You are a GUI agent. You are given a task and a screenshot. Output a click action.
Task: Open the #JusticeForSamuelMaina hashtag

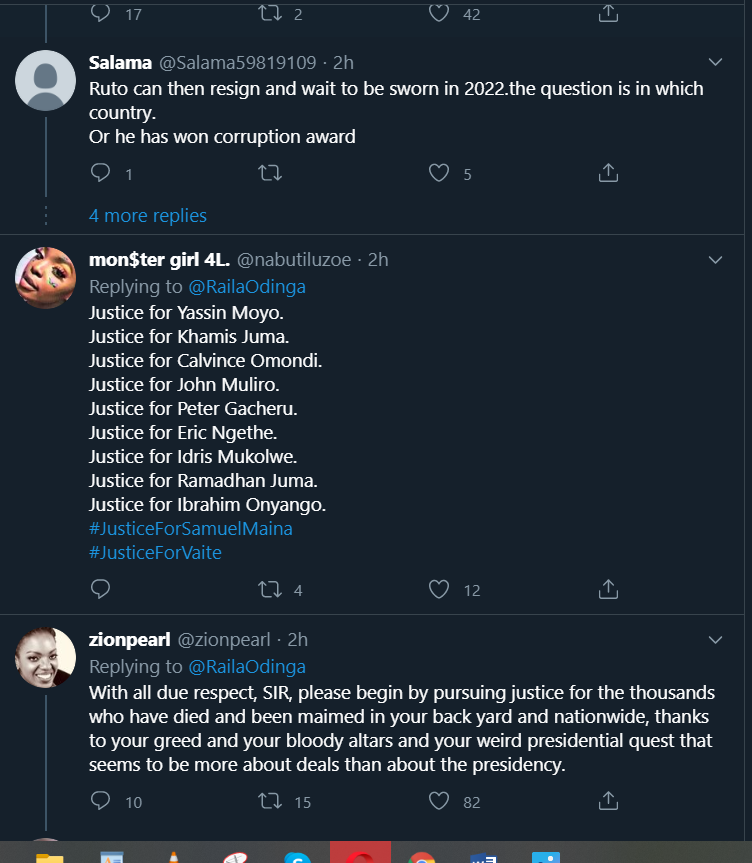190,529
